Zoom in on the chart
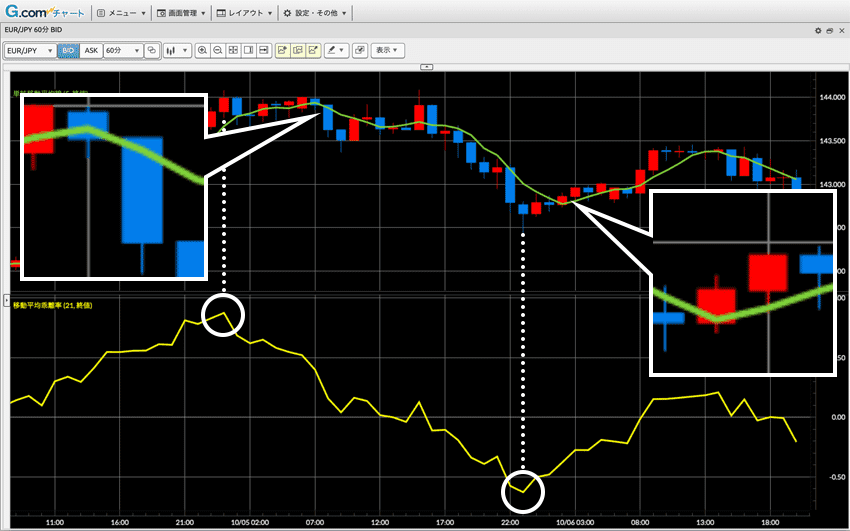 tap(202, 50)
